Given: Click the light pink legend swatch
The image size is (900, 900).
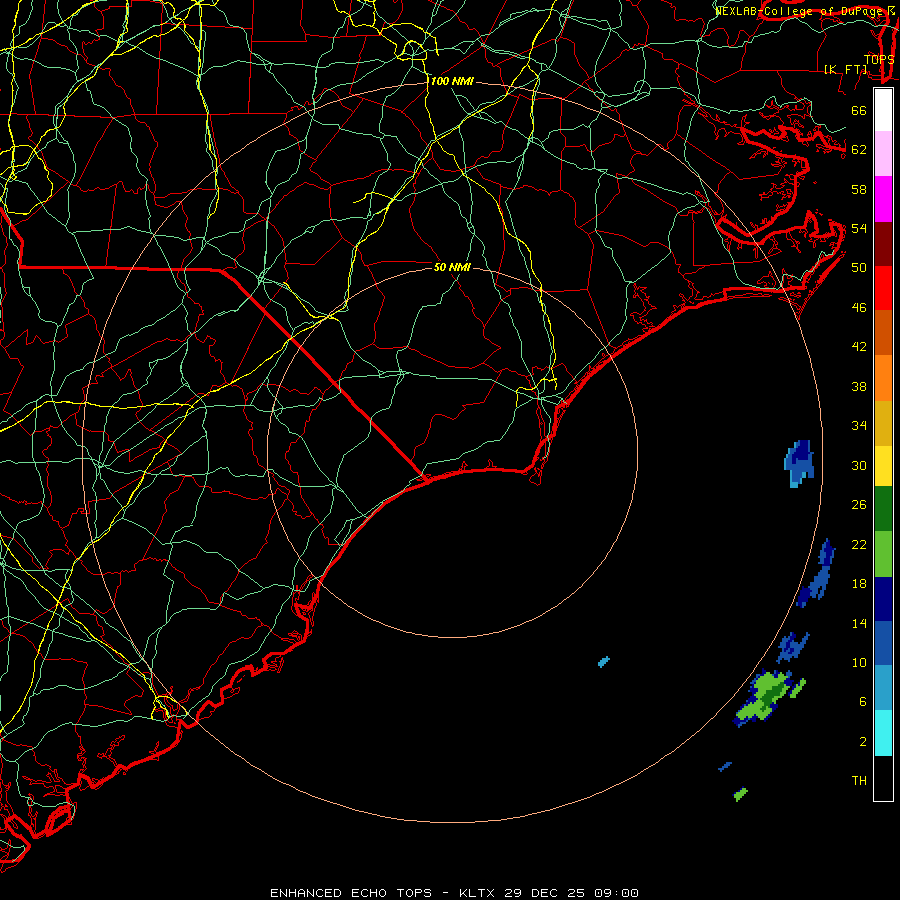Looking at the screenshot, I should [883, 153].
